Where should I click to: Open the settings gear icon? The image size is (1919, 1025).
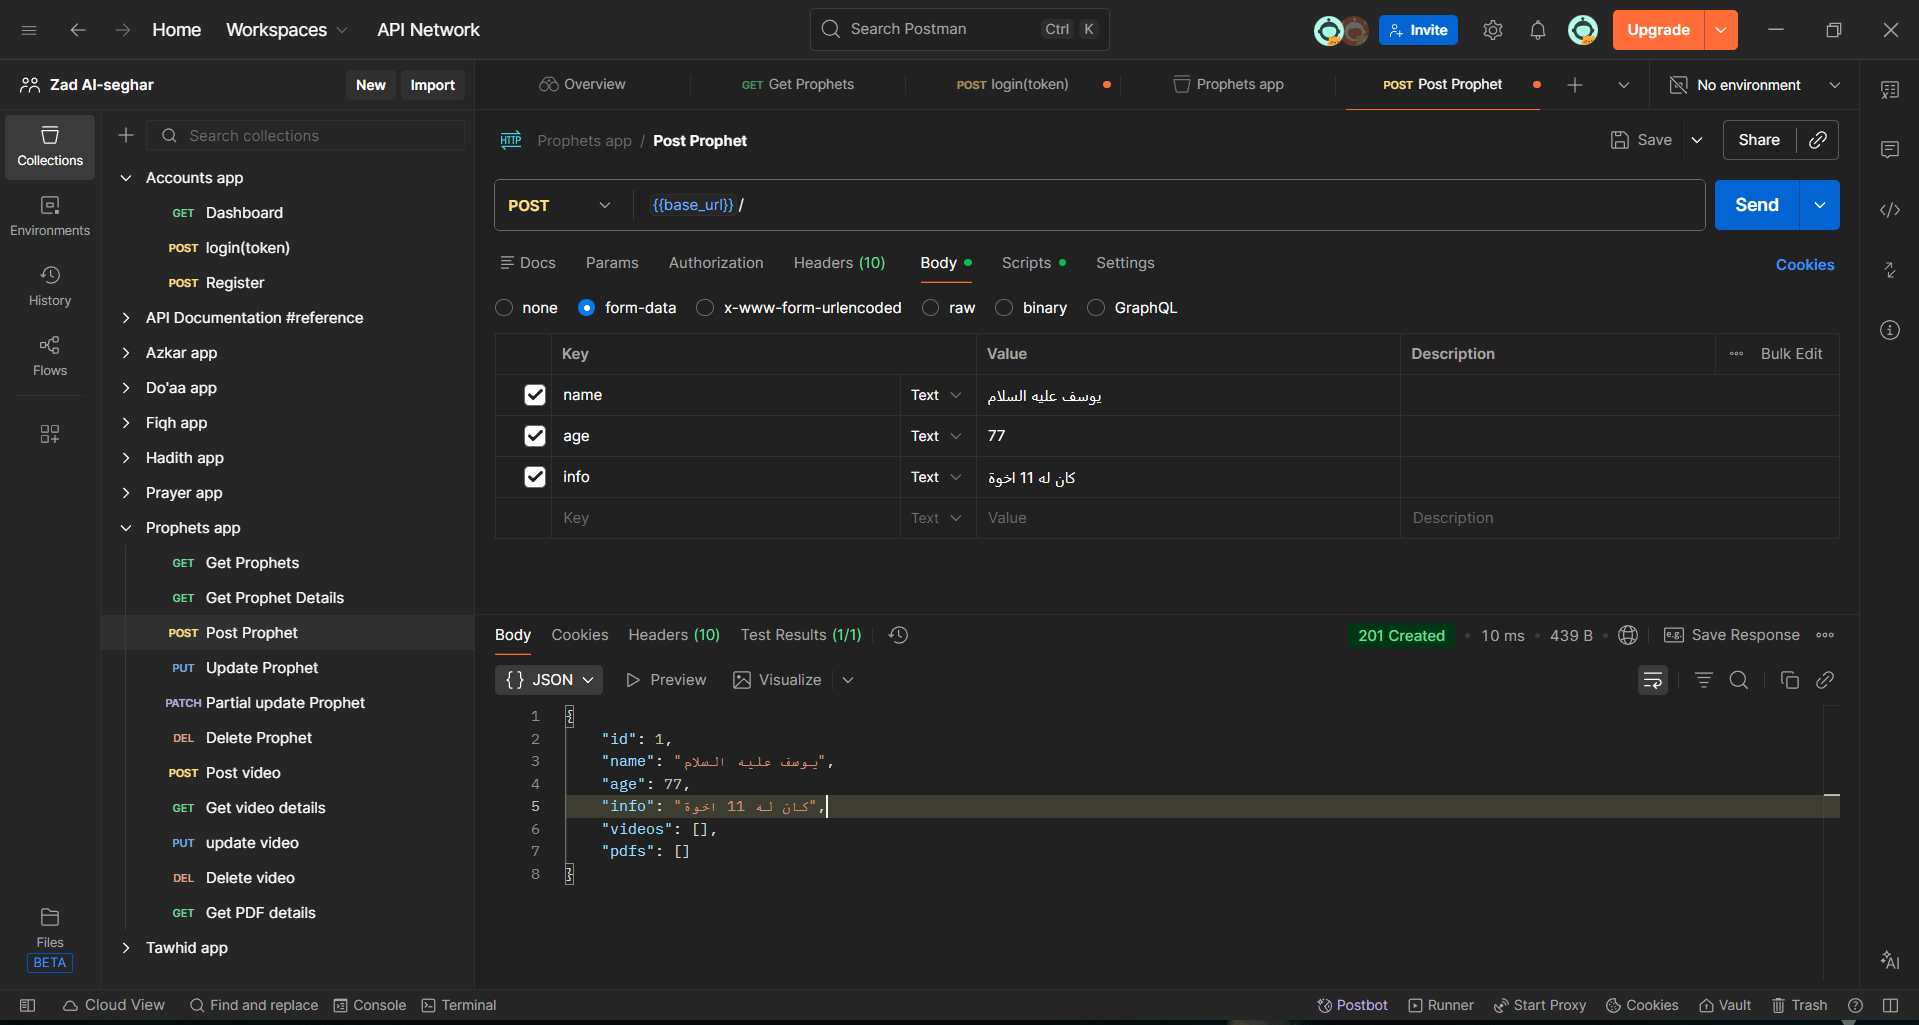tap(1492, 30)
